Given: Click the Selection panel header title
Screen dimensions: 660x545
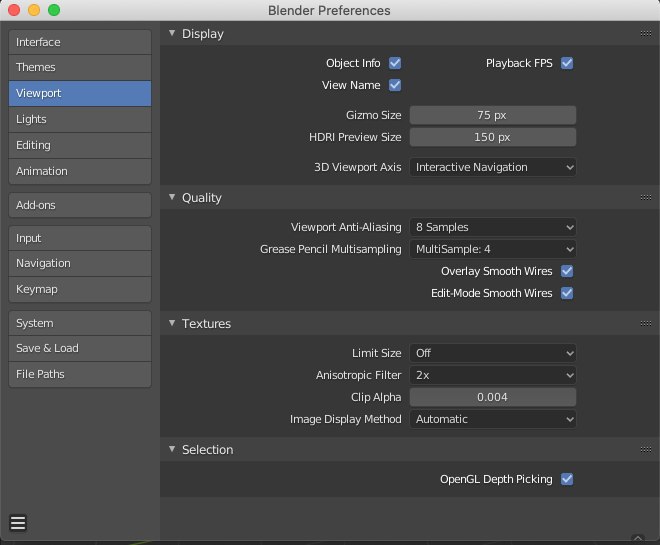Looking at the screenshot, I should [x=208, y=450].
